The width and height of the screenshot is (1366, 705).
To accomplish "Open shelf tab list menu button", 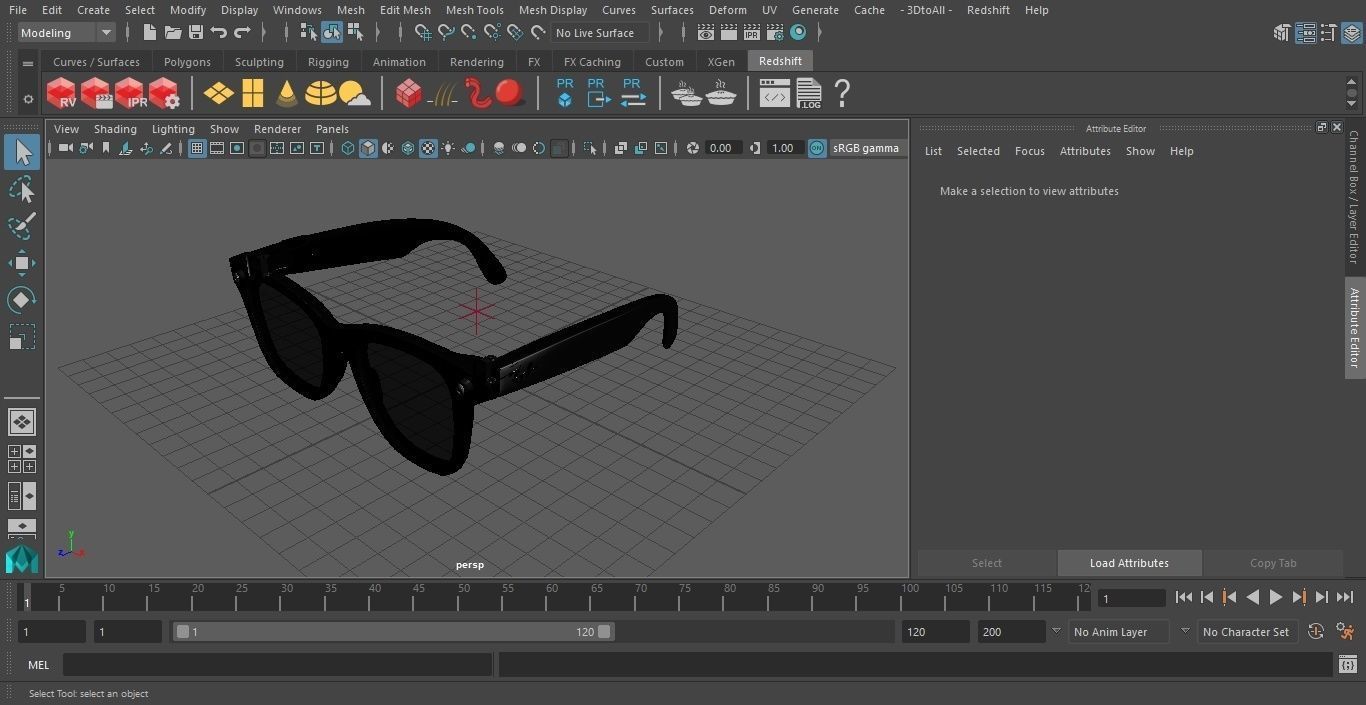I will tap(28, 63).
